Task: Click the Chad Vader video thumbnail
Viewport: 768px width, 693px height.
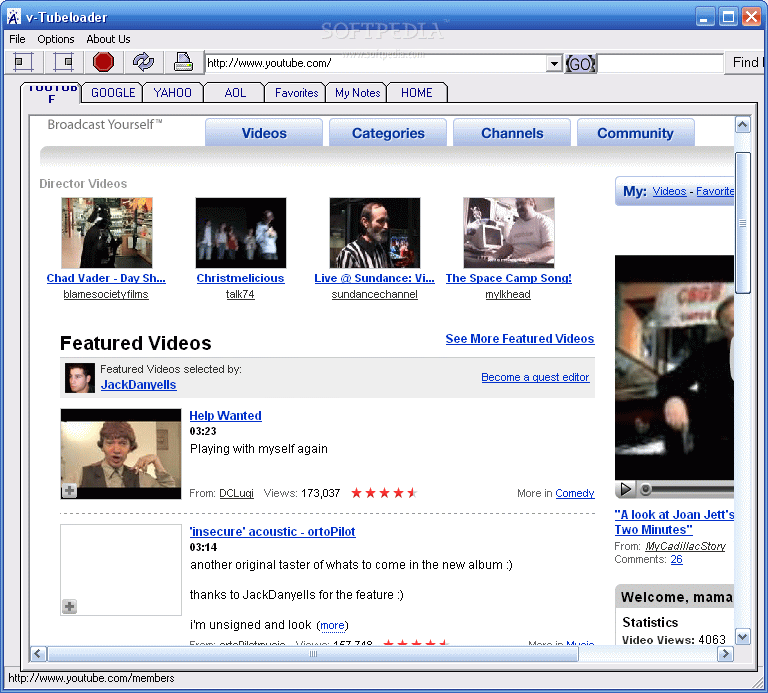Action: 107,233
